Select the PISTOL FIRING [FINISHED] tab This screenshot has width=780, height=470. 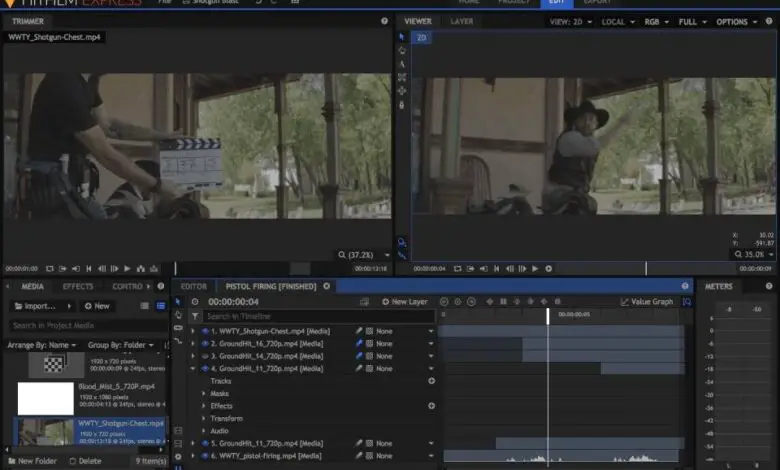[271, 286]
